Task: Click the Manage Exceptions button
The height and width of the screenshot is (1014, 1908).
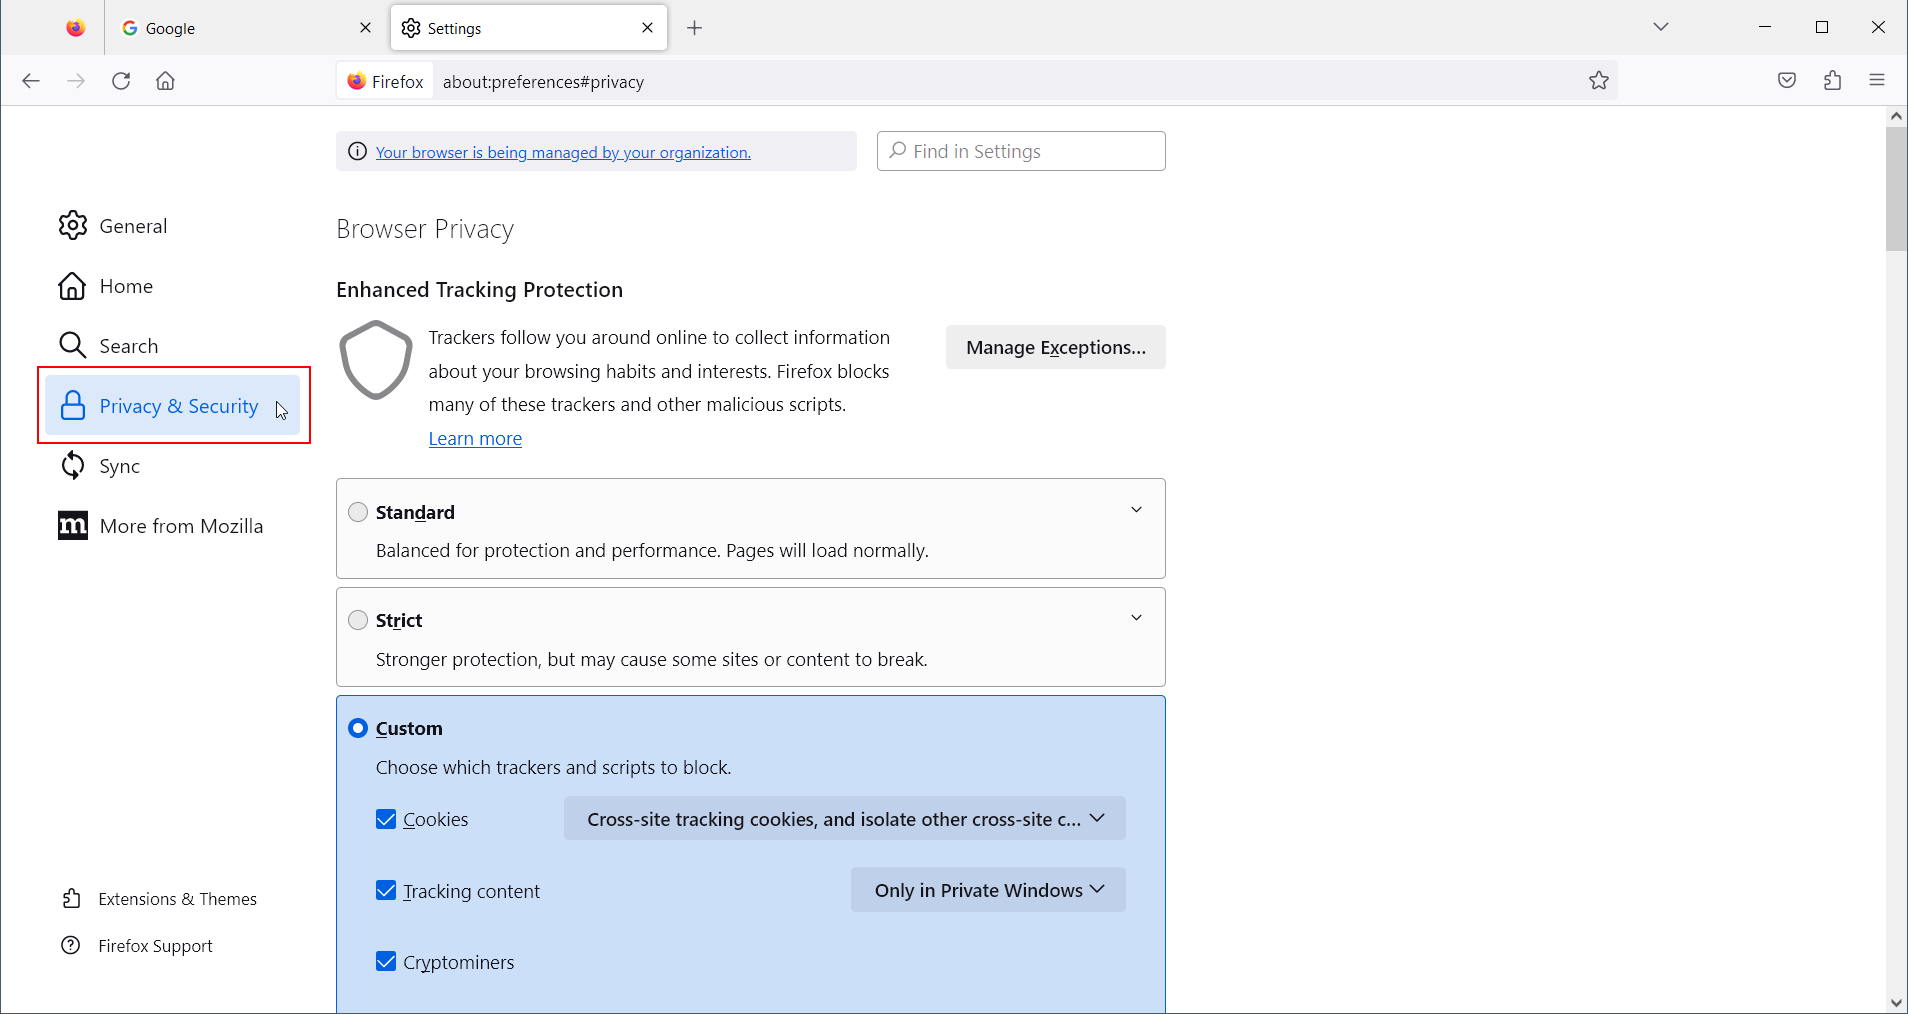Action: 1055,347
